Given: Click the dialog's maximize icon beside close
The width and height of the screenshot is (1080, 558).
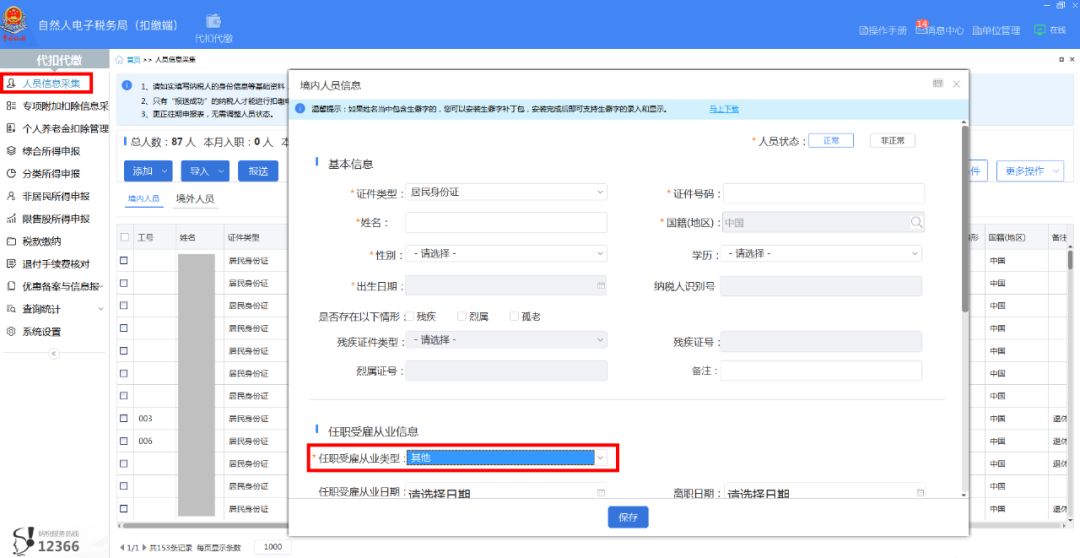Looking at the screenshot, I should click(x=937, y=83).
